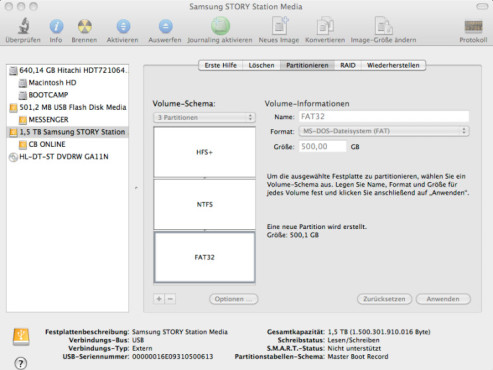The height and width of the screenshot is (370, 493).
Task: Click the Master Boot Record value
Action: [x=358, y=357]
